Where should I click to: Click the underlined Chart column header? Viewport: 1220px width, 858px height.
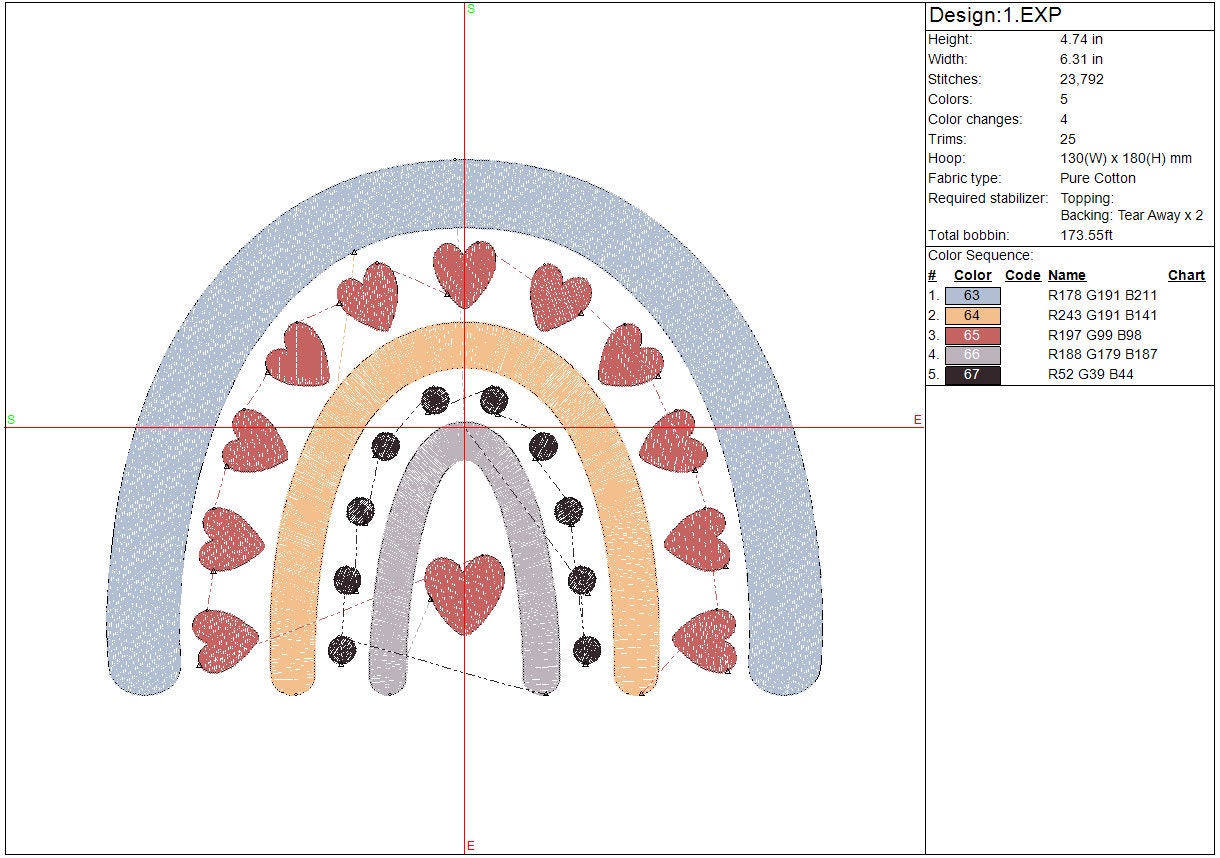1186,276
